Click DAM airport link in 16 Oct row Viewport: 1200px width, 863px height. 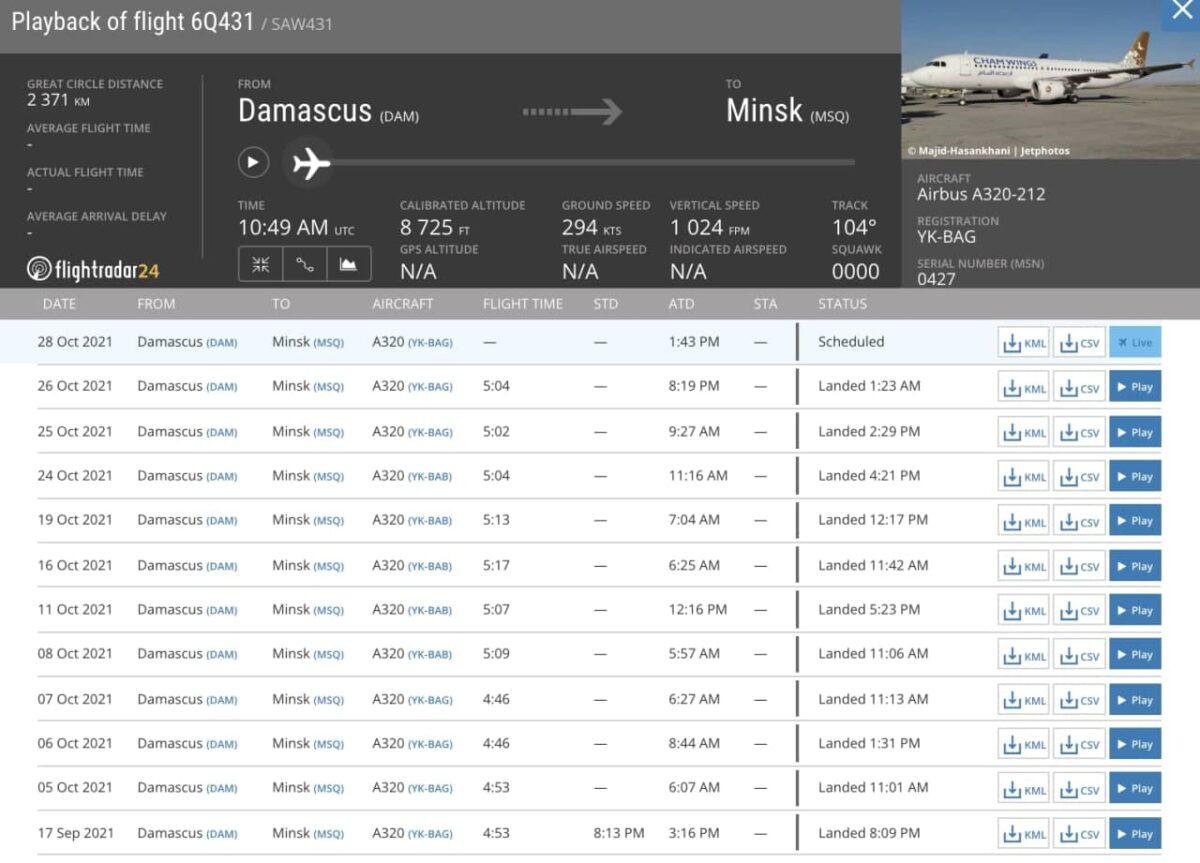221,566
